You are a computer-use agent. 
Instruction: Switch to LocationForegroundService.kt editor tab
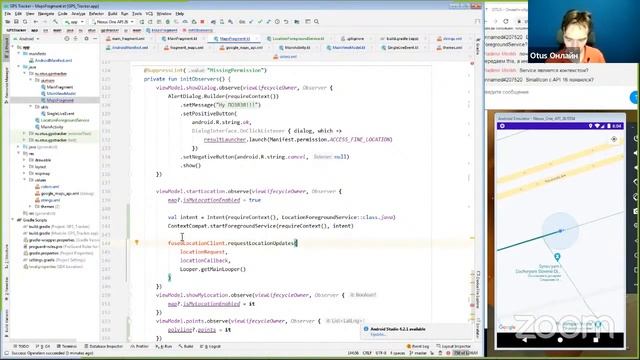(297, 39)
